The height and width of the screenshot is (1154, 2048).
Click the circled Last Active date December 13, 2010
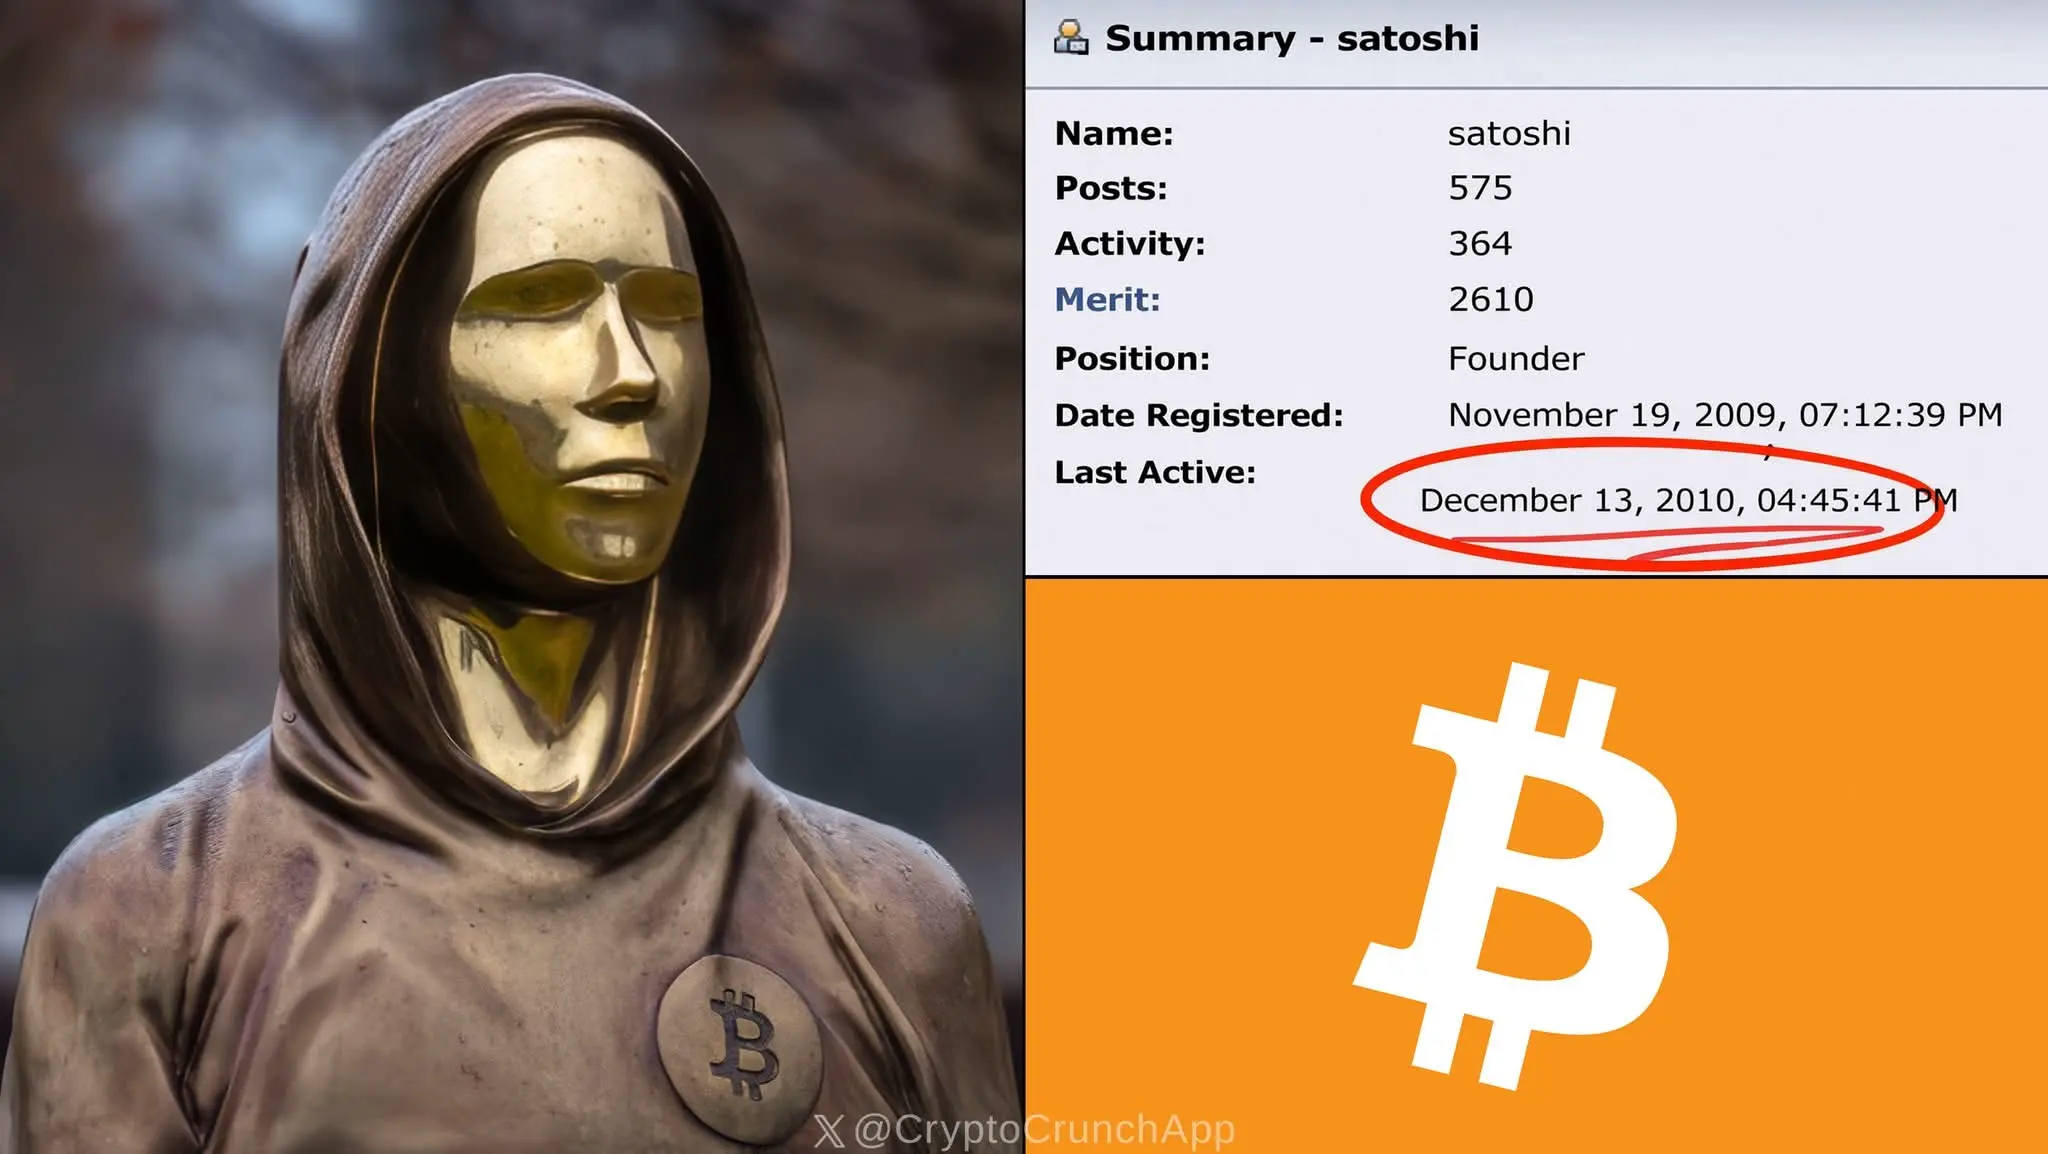pos(1688,499)
